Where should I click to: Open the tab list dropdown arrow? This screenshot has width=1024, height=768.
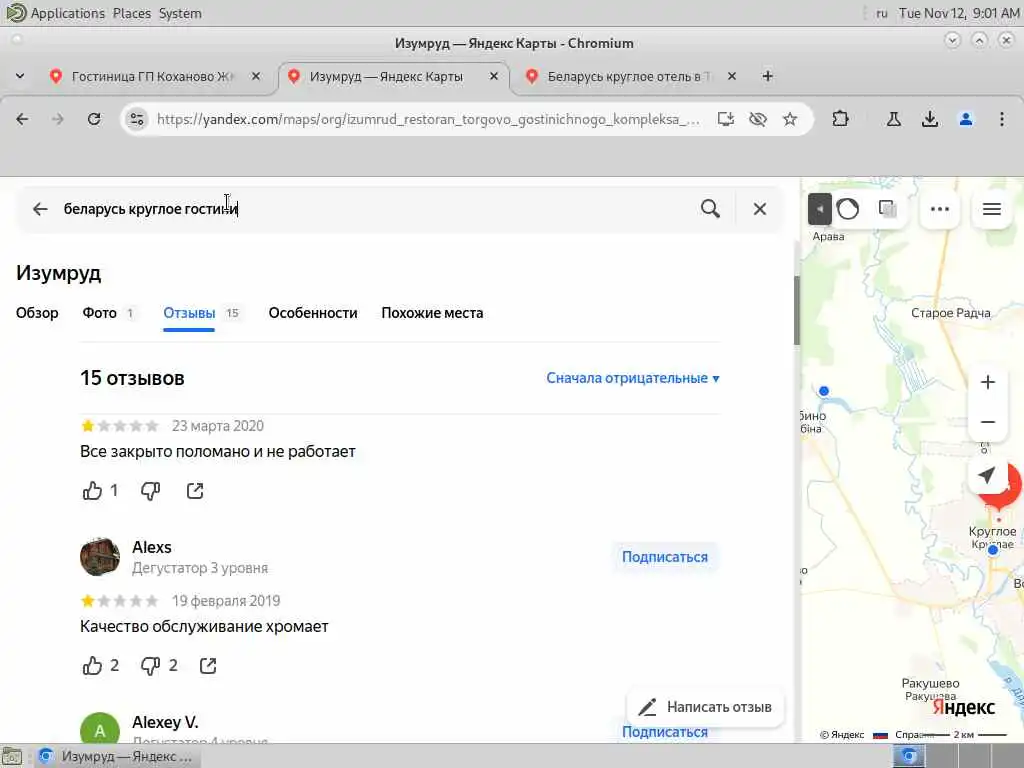[x=20, y=76]
